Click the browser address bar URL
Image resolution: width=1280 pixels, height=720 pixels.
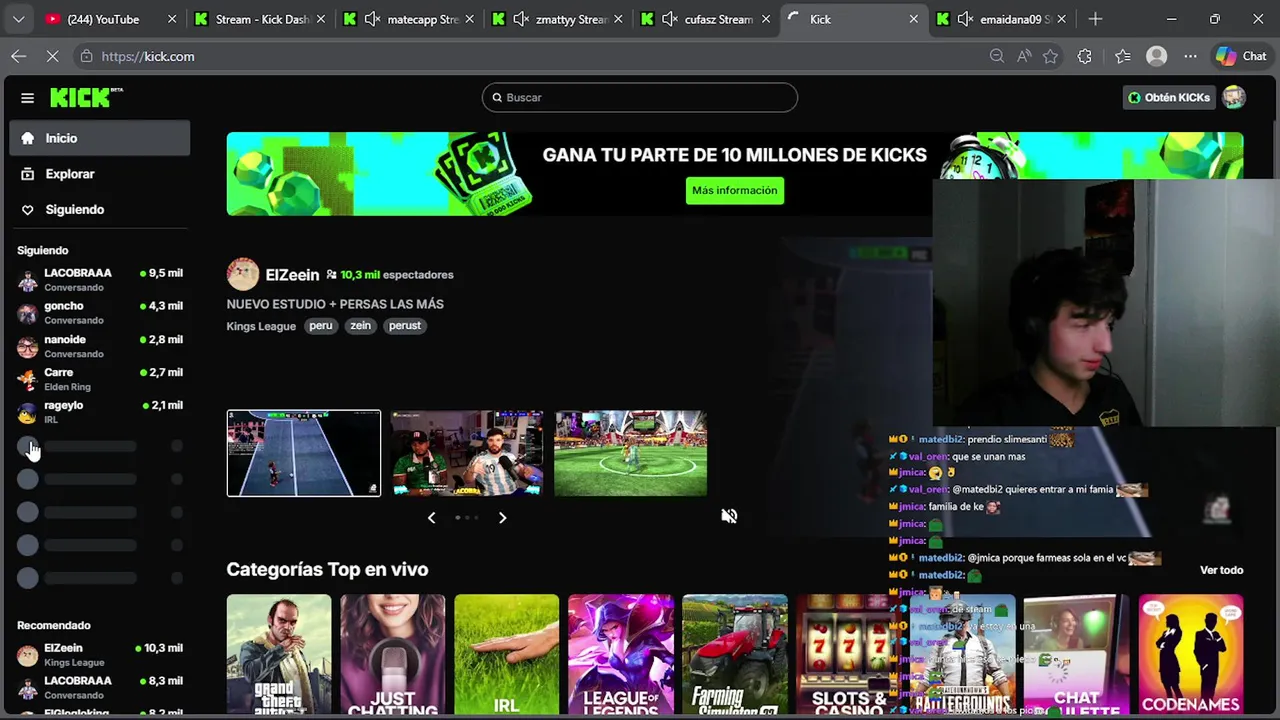point(148,56)
